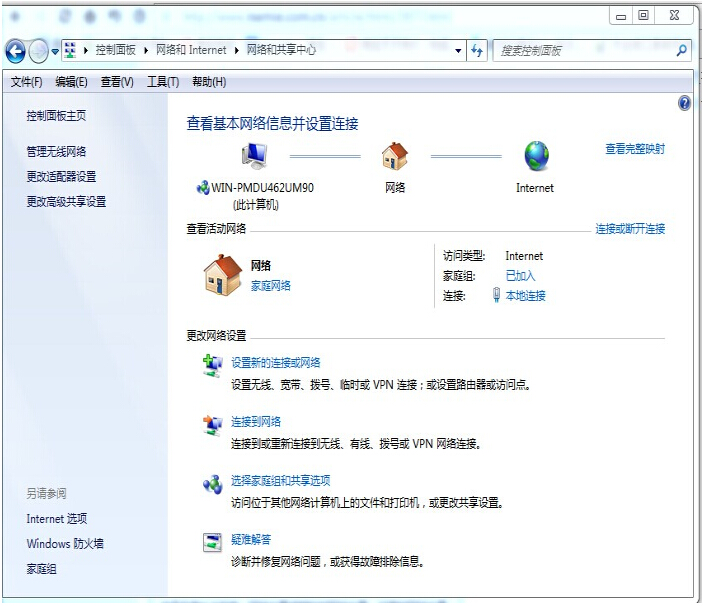The height and width of the screenshot is (606, 703).
Task: Open Internet 选项 in See also
Action: pos(57,519)
